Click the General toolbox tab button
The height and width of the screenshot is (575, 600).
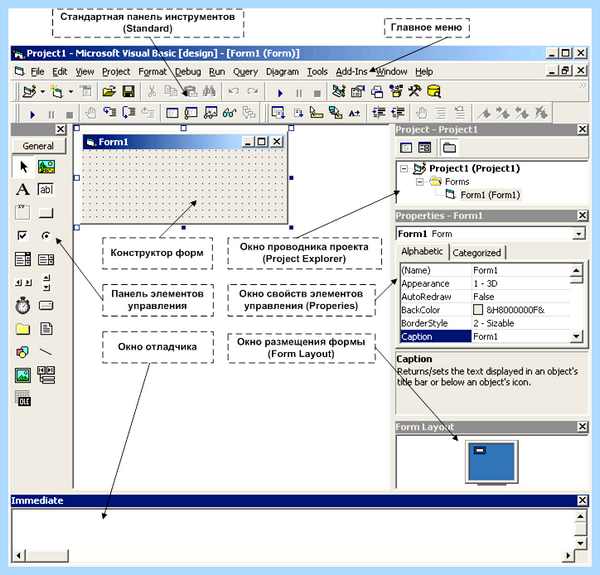point(38,146)
